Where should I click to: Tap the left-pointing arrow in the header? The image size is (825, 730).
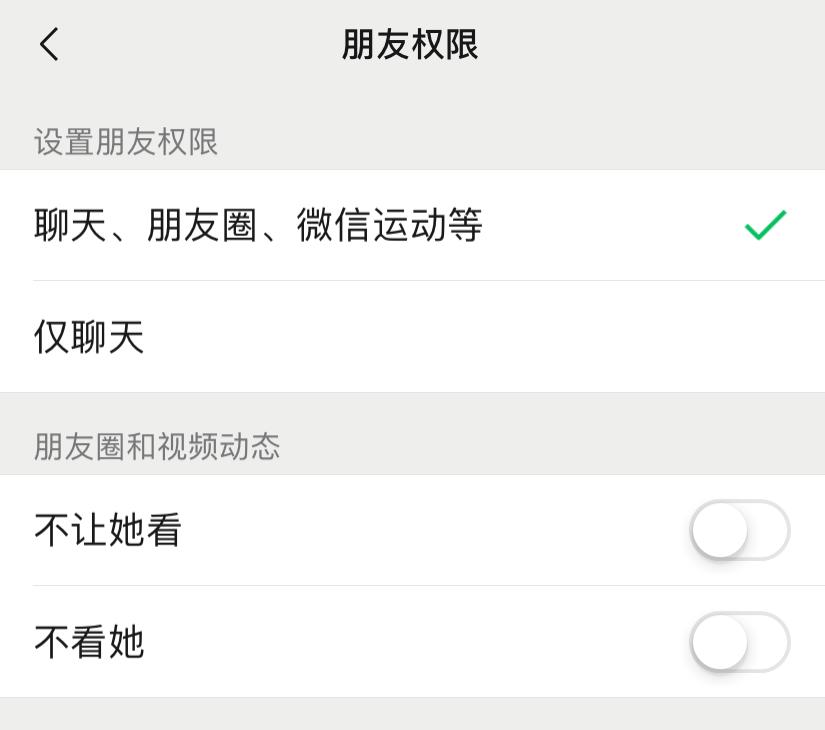48,45
